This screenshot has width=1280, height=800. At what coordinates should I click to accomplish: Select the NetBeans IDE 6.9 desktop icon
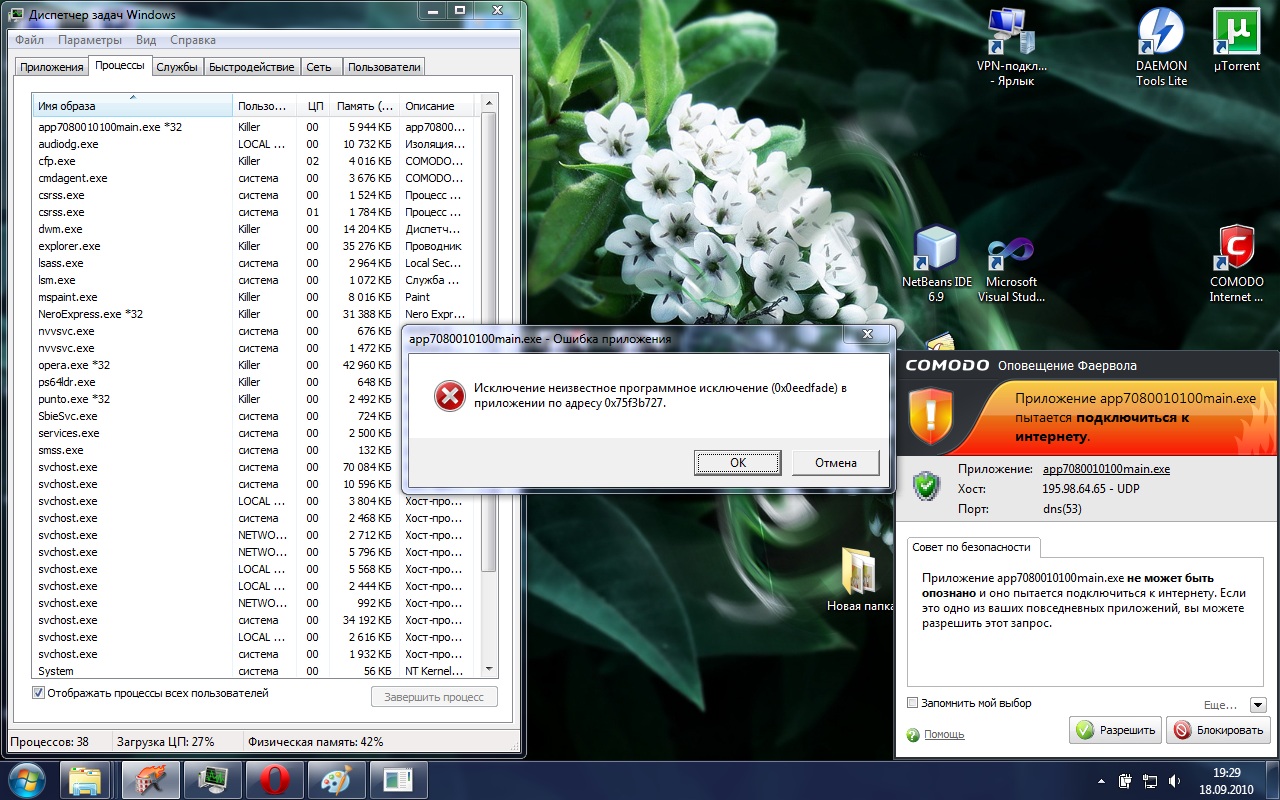coord(936,264)
